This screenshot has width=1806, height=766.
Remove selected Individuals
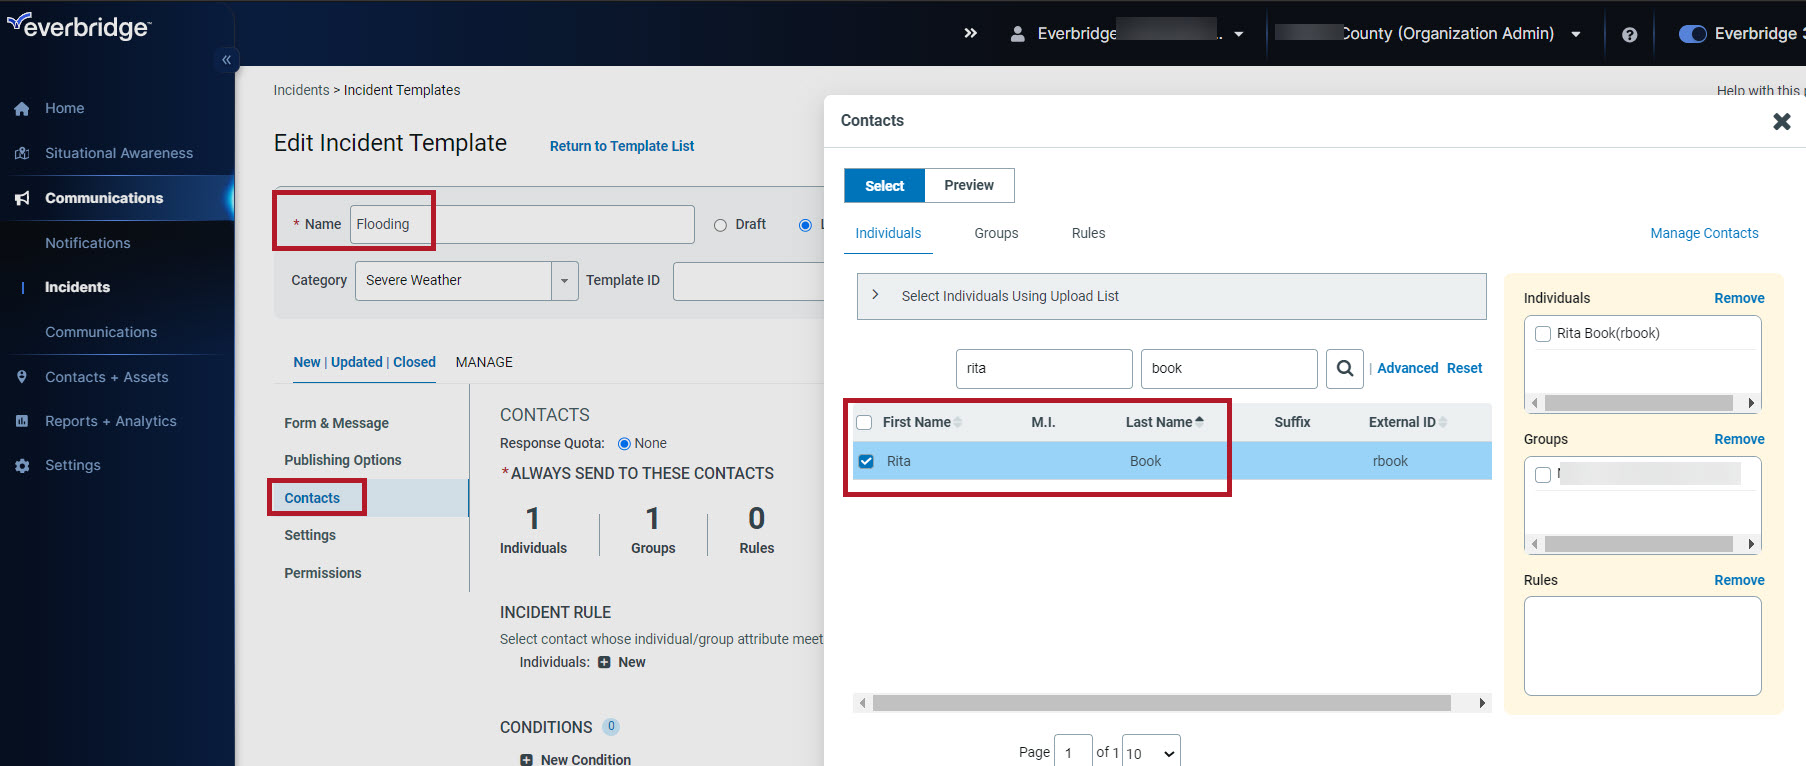coord(1739,298)
